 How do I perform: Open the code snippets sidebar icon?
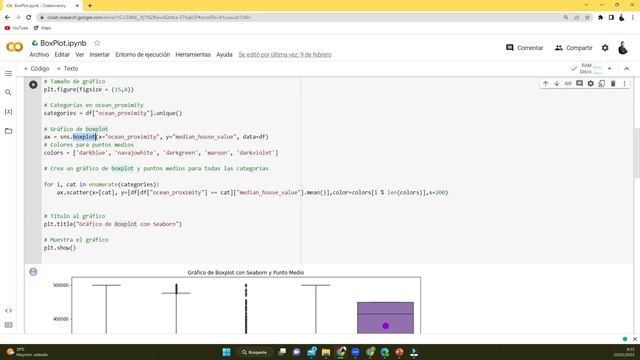[x=8, y=311]
